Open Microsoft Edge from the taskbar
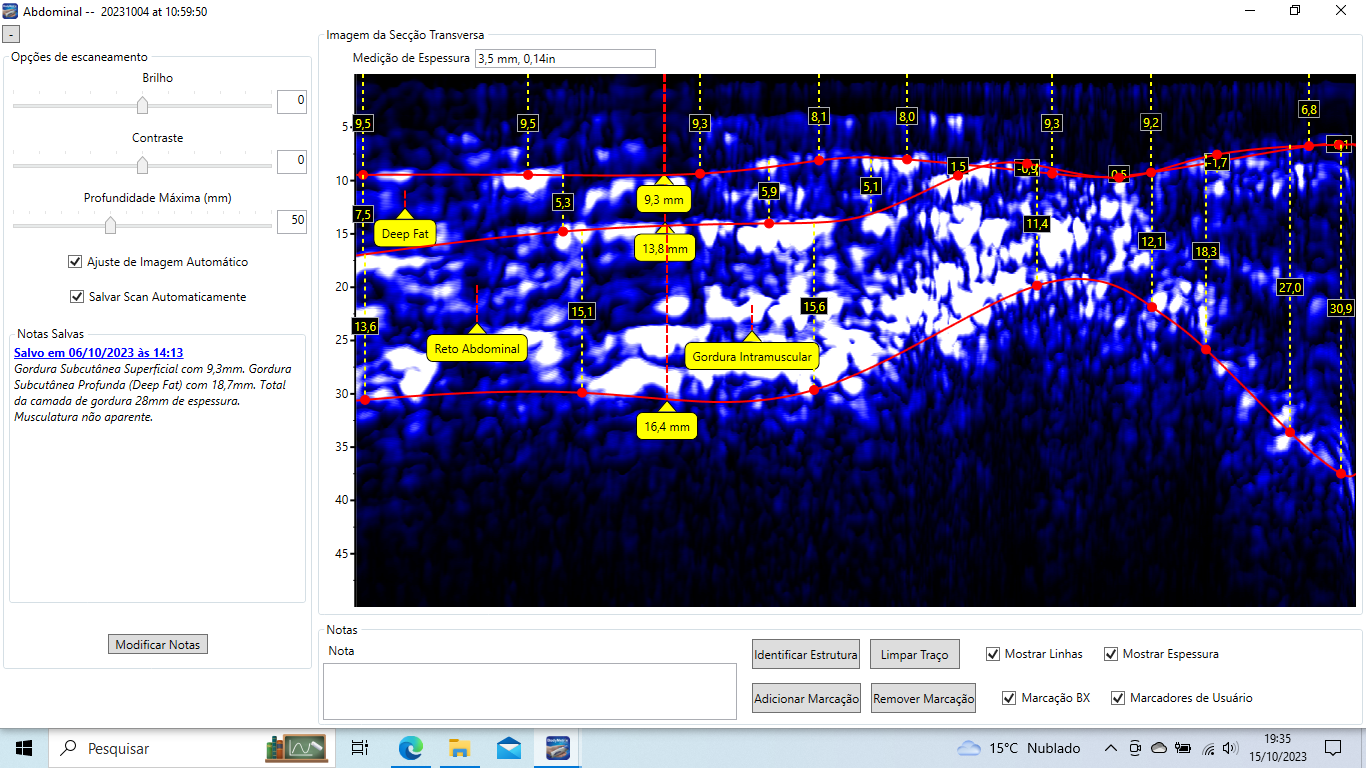This screenshot has width=1366, height=768. pyautogui.click(x=411, y=747)
